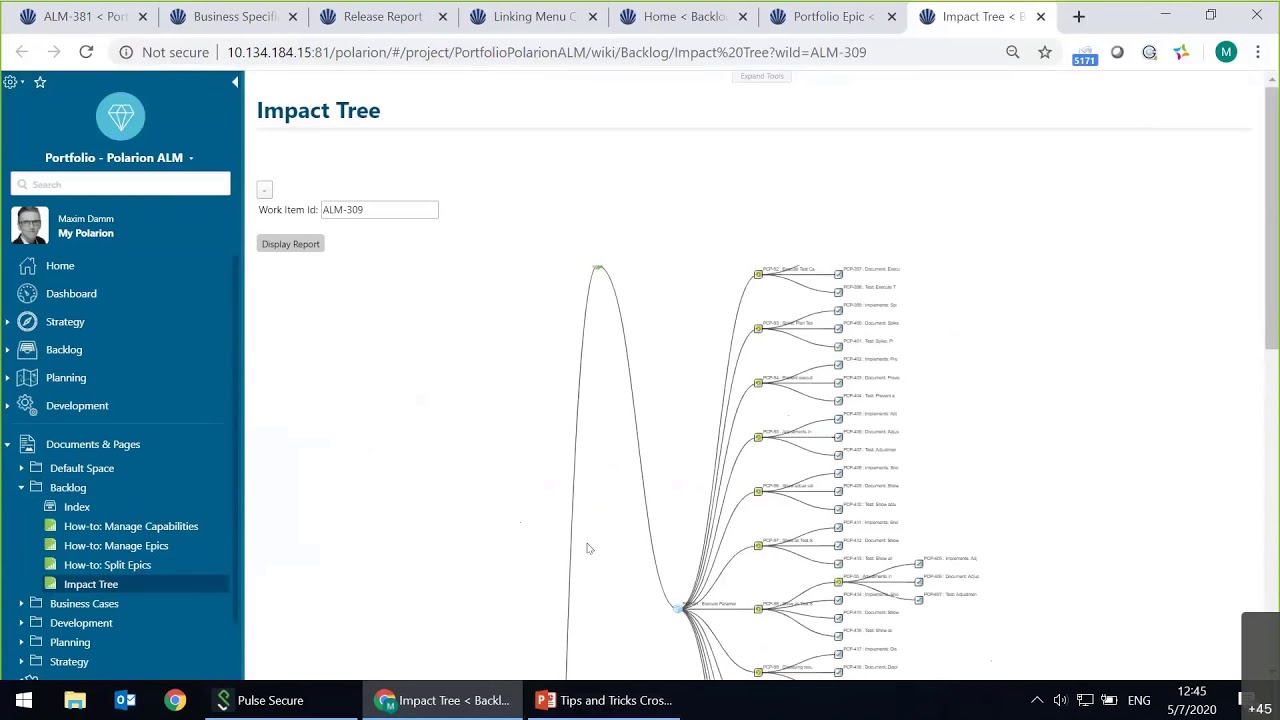Open PowerPoint Tips and Tricks from taskbar
Image resolution: width=1280 pixels, height=720 pixels.
click(604, 700)
